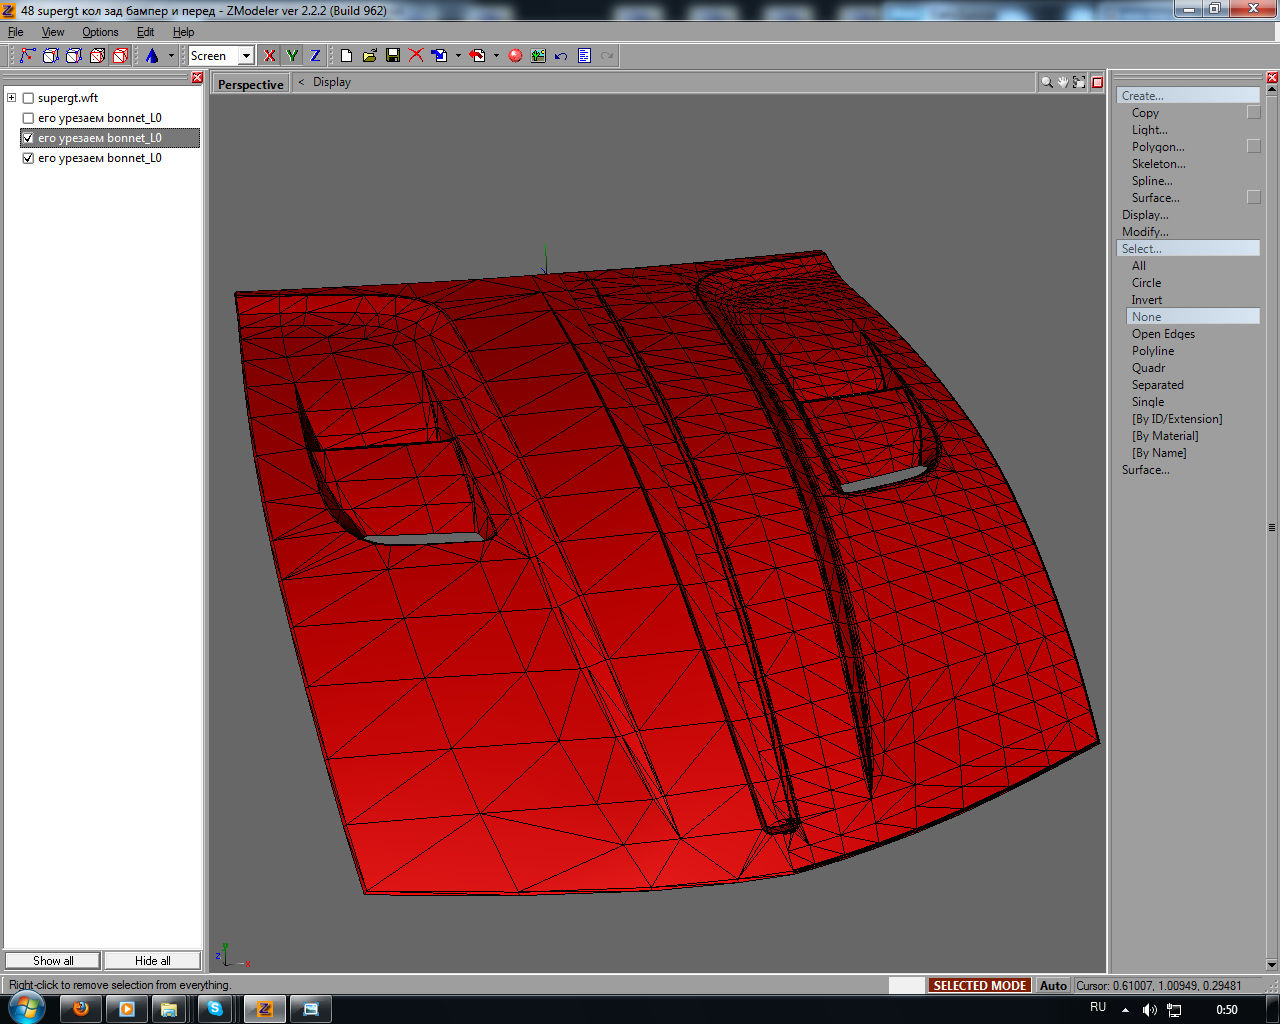This screenshot has height=1024, width=1280.
Task: Open Firefox from the Windows taskbar
Action: pyautogui.click(x=81, y=1009)
